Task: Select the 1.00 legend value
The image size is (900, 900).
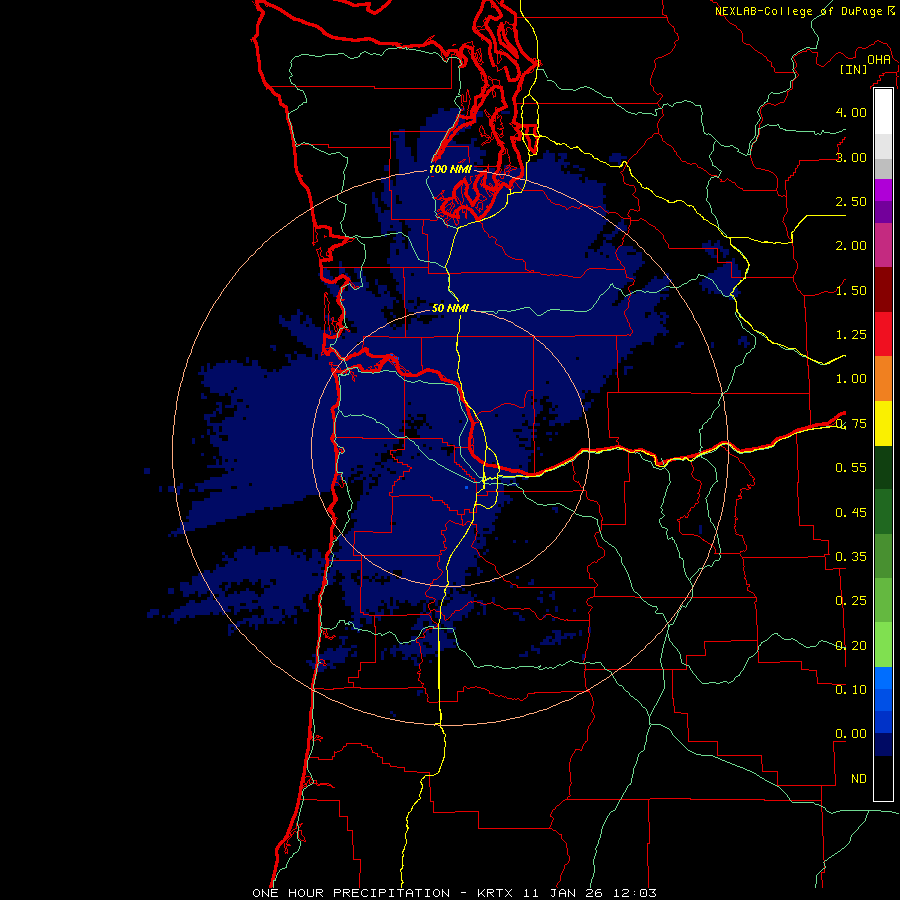Action: click(x=851, y=379)
